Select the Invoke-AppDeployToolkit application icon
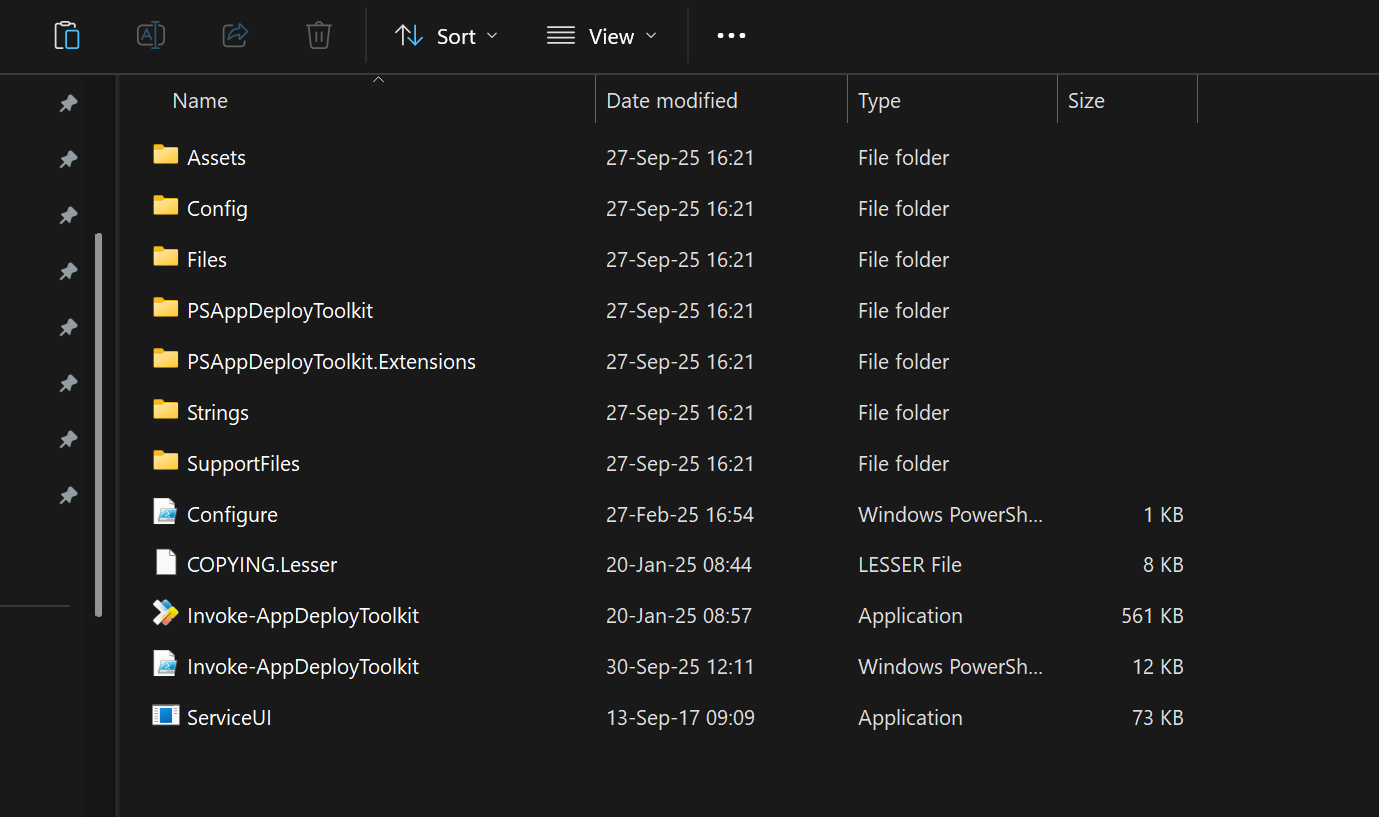1379x817 pixels. [166, 615]
